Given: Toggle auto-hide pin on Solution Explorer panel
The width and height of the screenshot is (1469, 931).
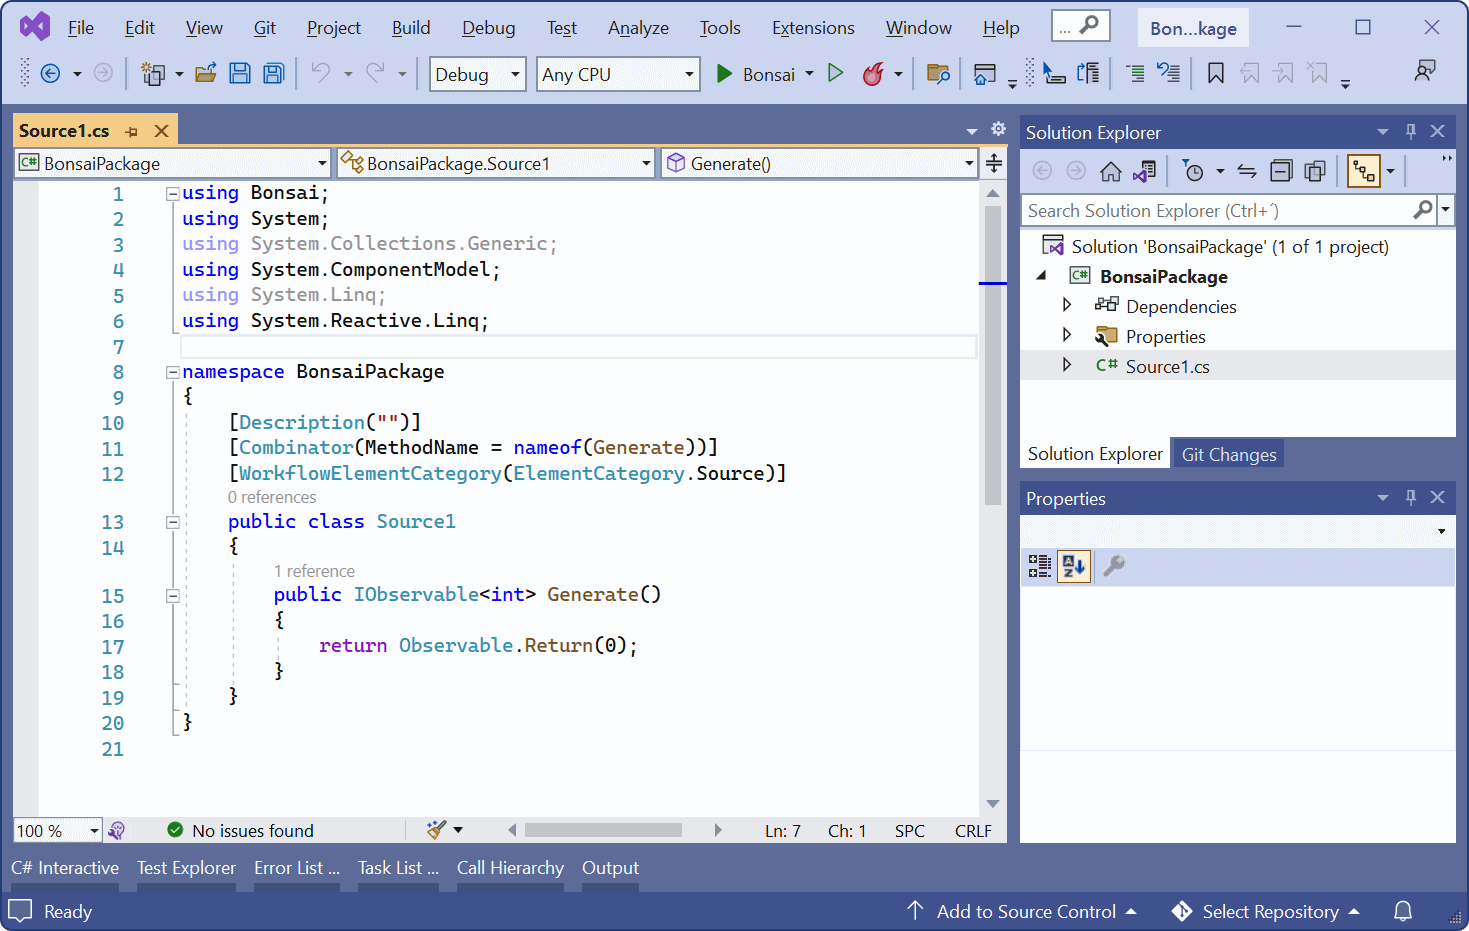Looking at the screenshot, I should [x=1411, y=131].
